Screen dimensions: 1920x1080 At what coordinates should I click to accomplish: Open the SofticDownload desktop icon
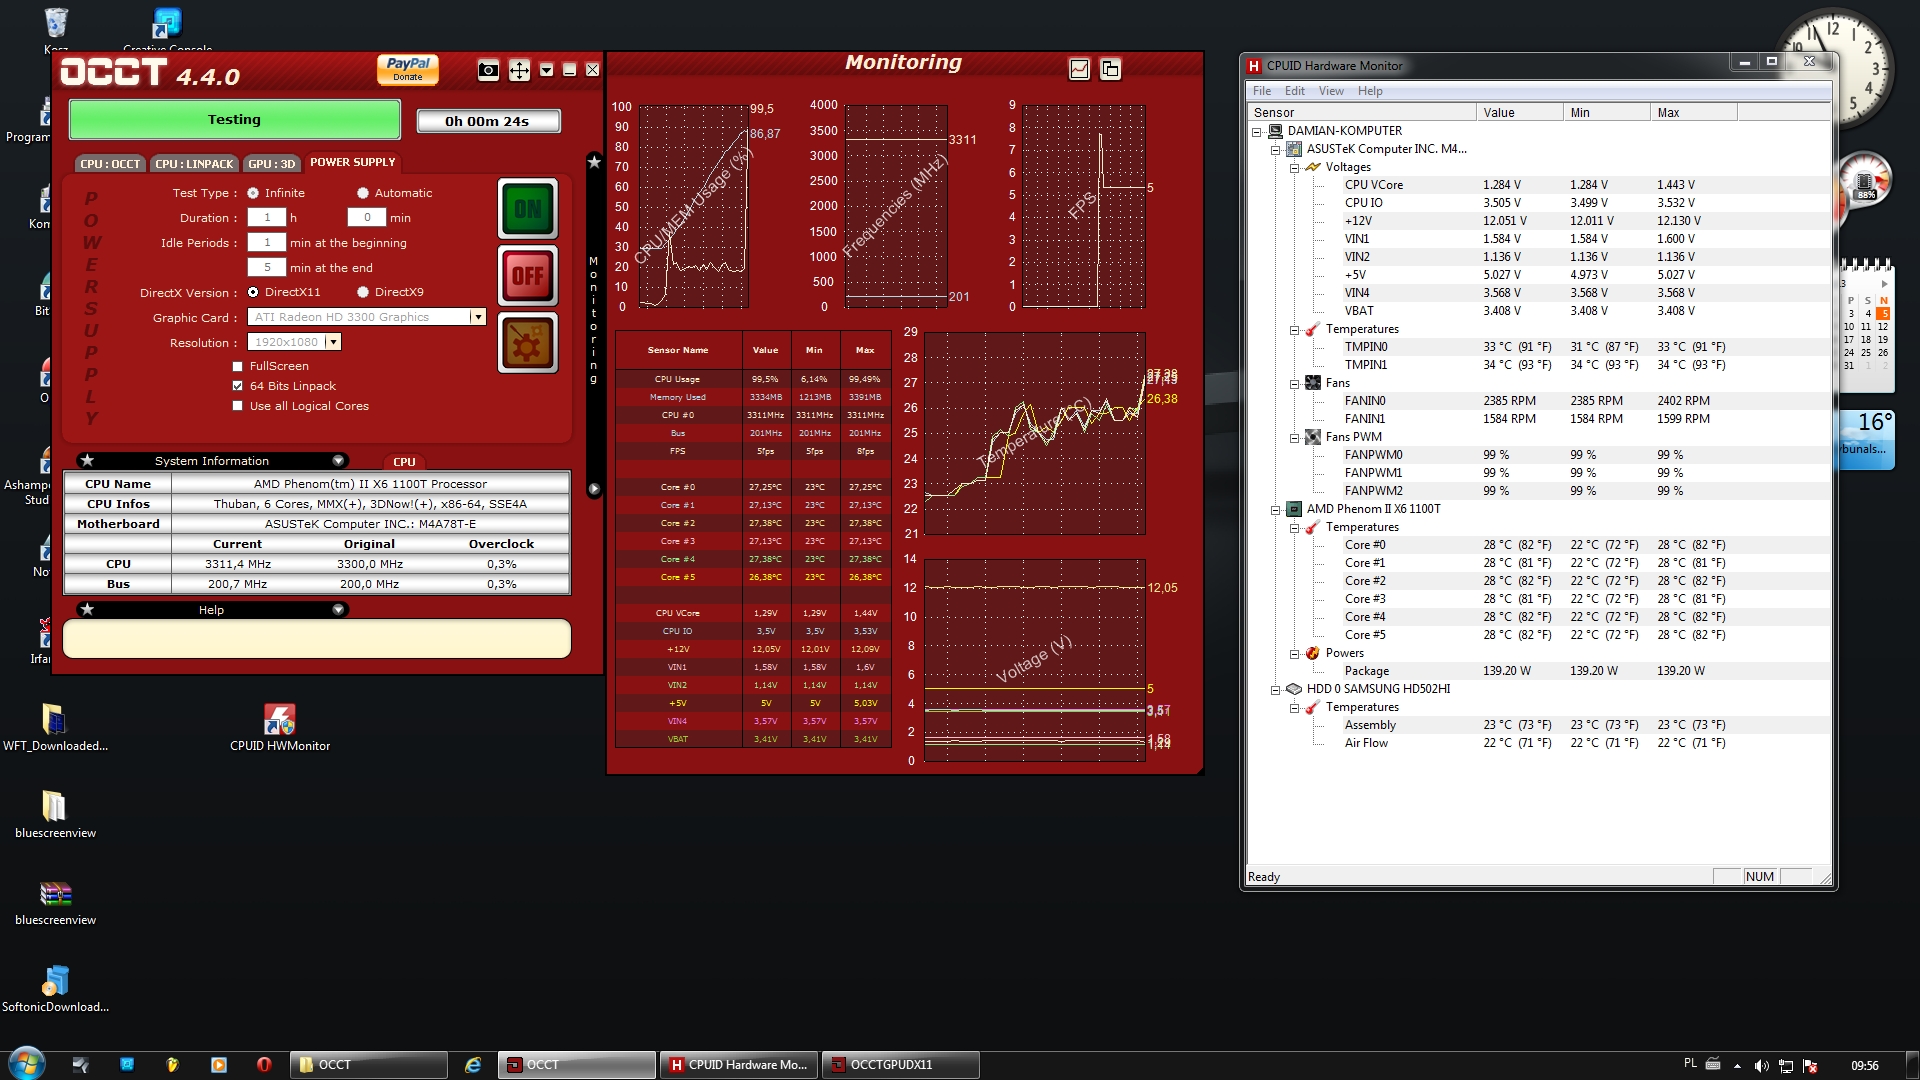55,988
